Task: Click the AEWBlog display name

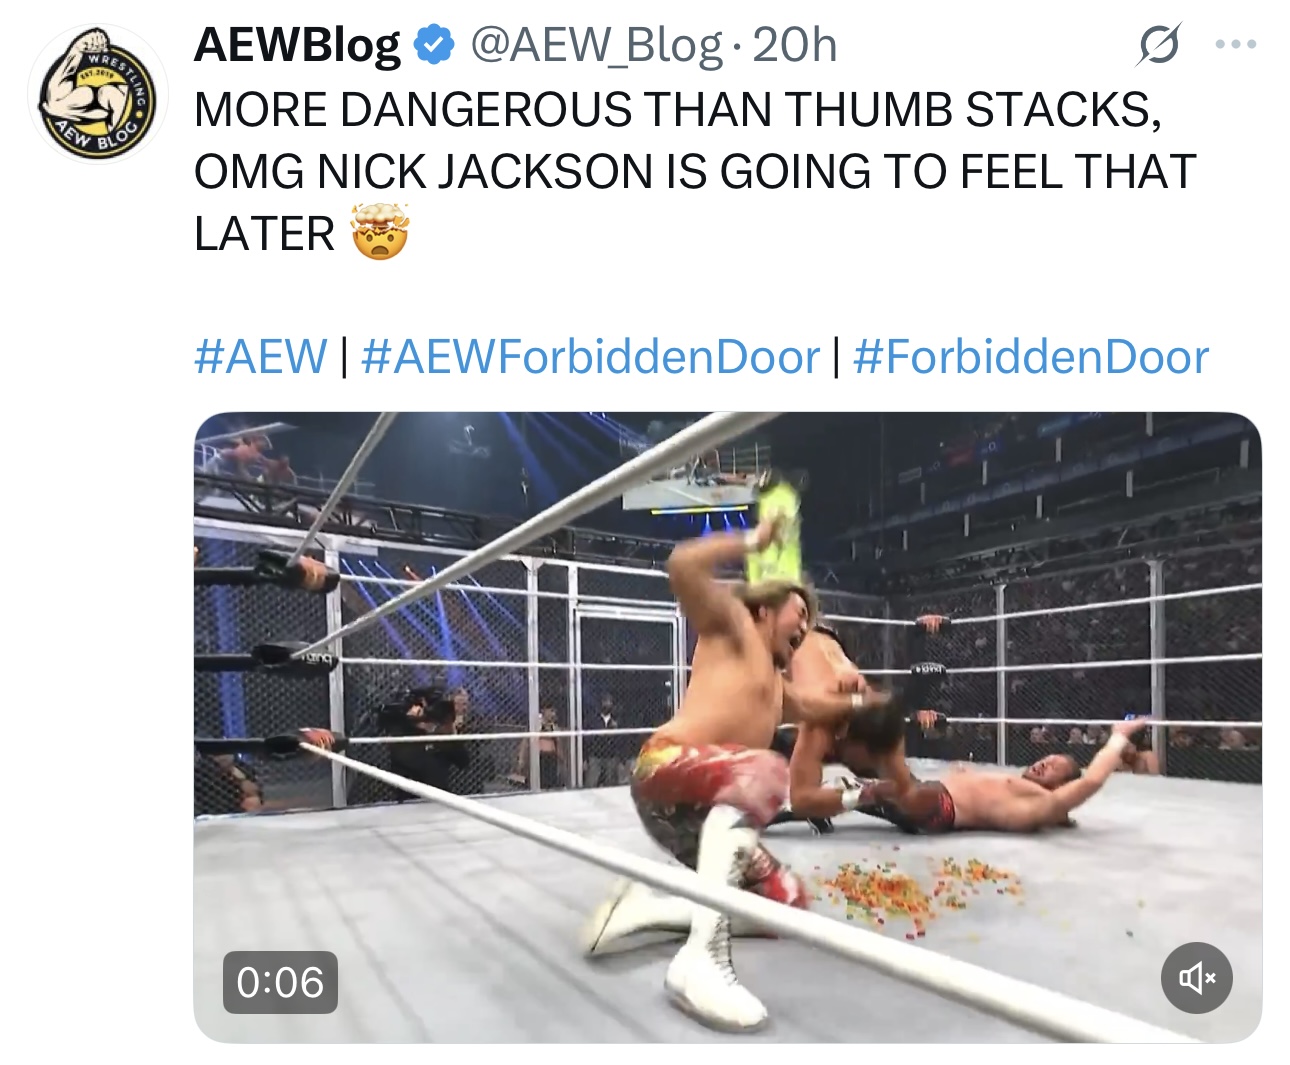Action: [297, 45]
